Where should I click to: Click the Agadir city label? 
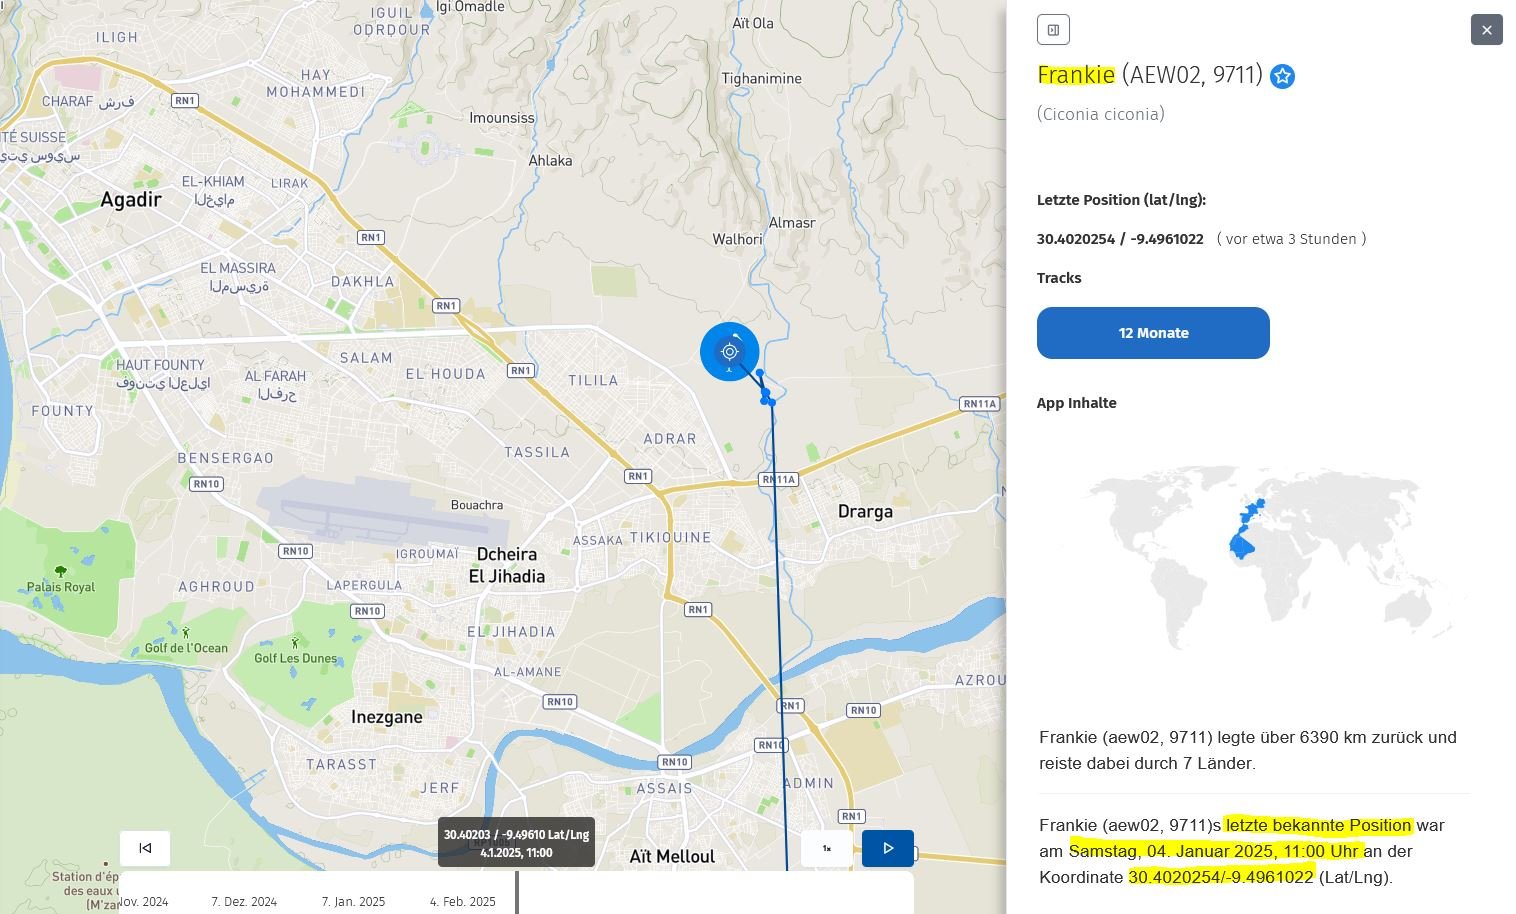pos(131,200)
